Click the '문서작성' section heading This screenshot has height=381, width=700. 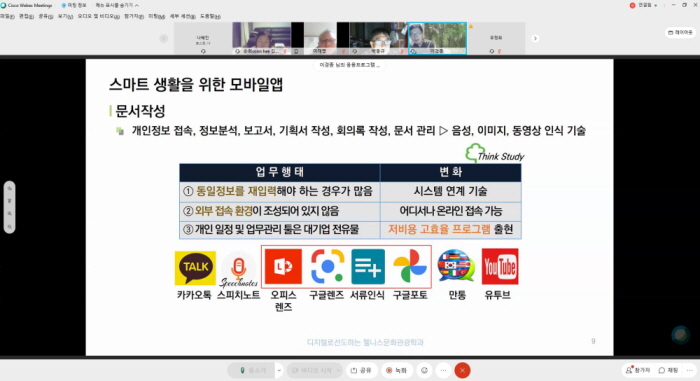pyautogui.click(x=140, y=111)
